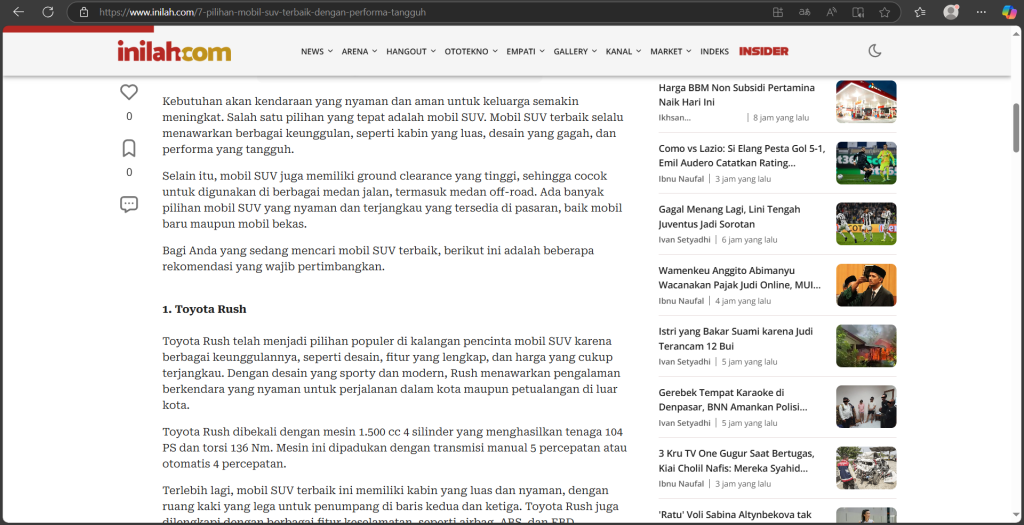Open Harga BBM Non Subsidi Pertamina article

click(737, 95)
